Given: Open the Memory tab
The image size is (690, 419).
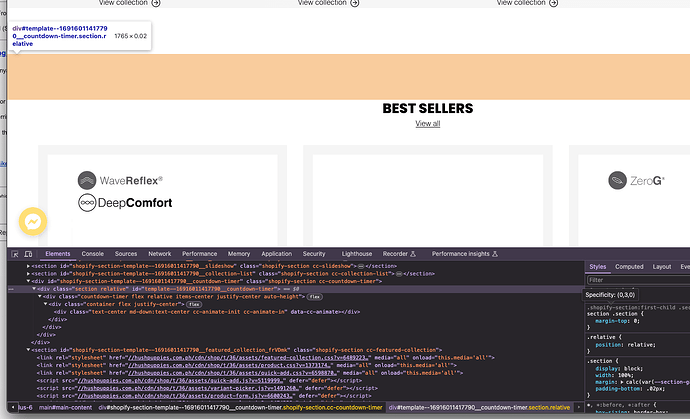Looking at the screenshot, I should click(x=239, y=254).
